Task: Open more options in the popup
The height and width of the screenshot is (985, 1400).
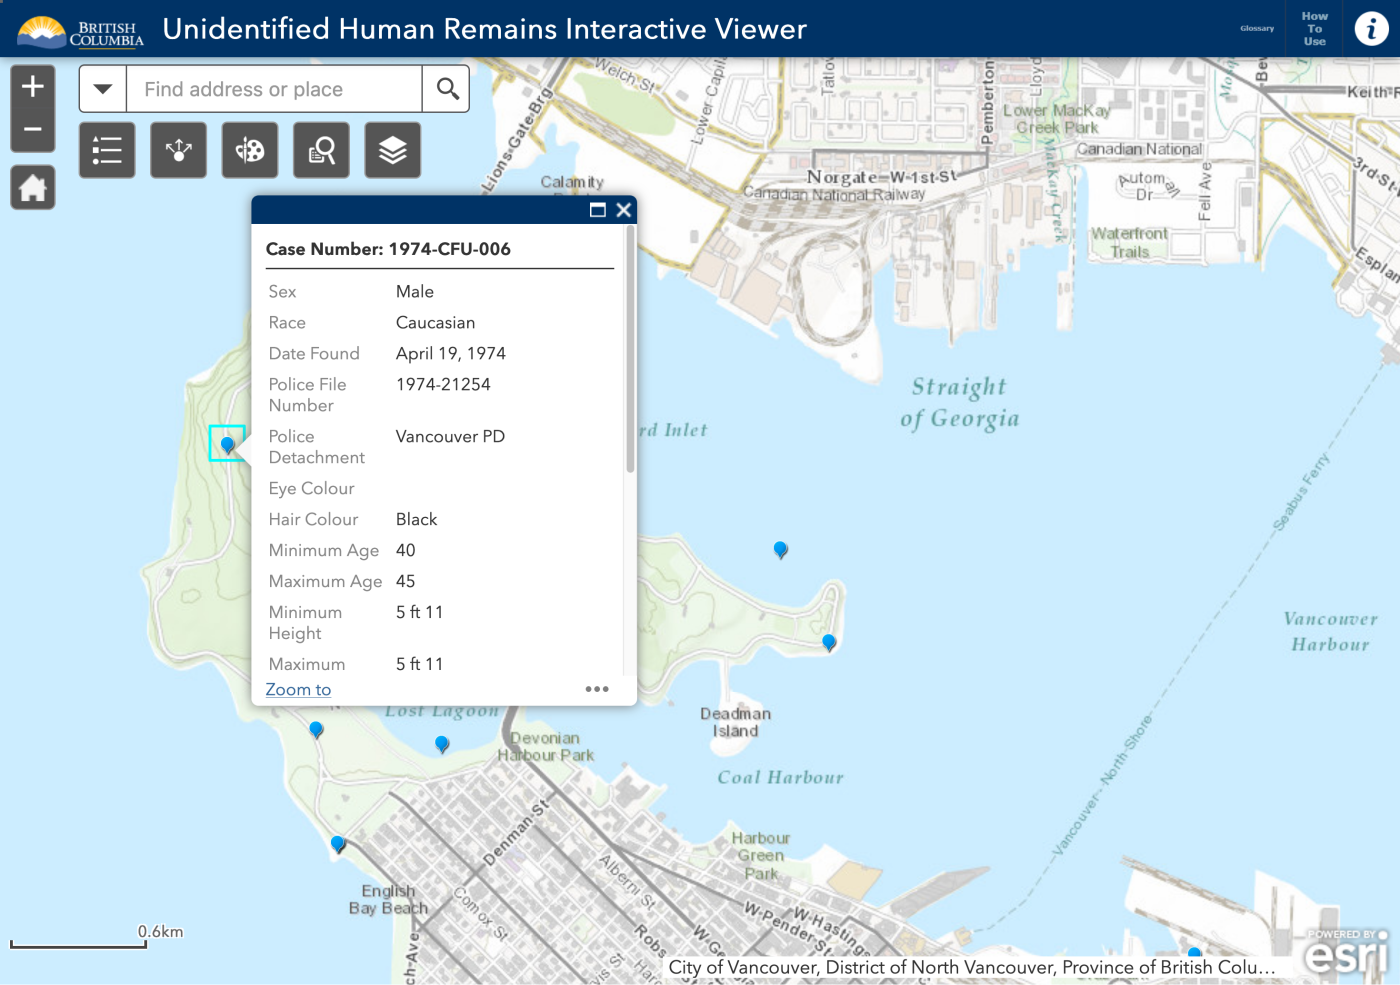Action: (597, 689)
